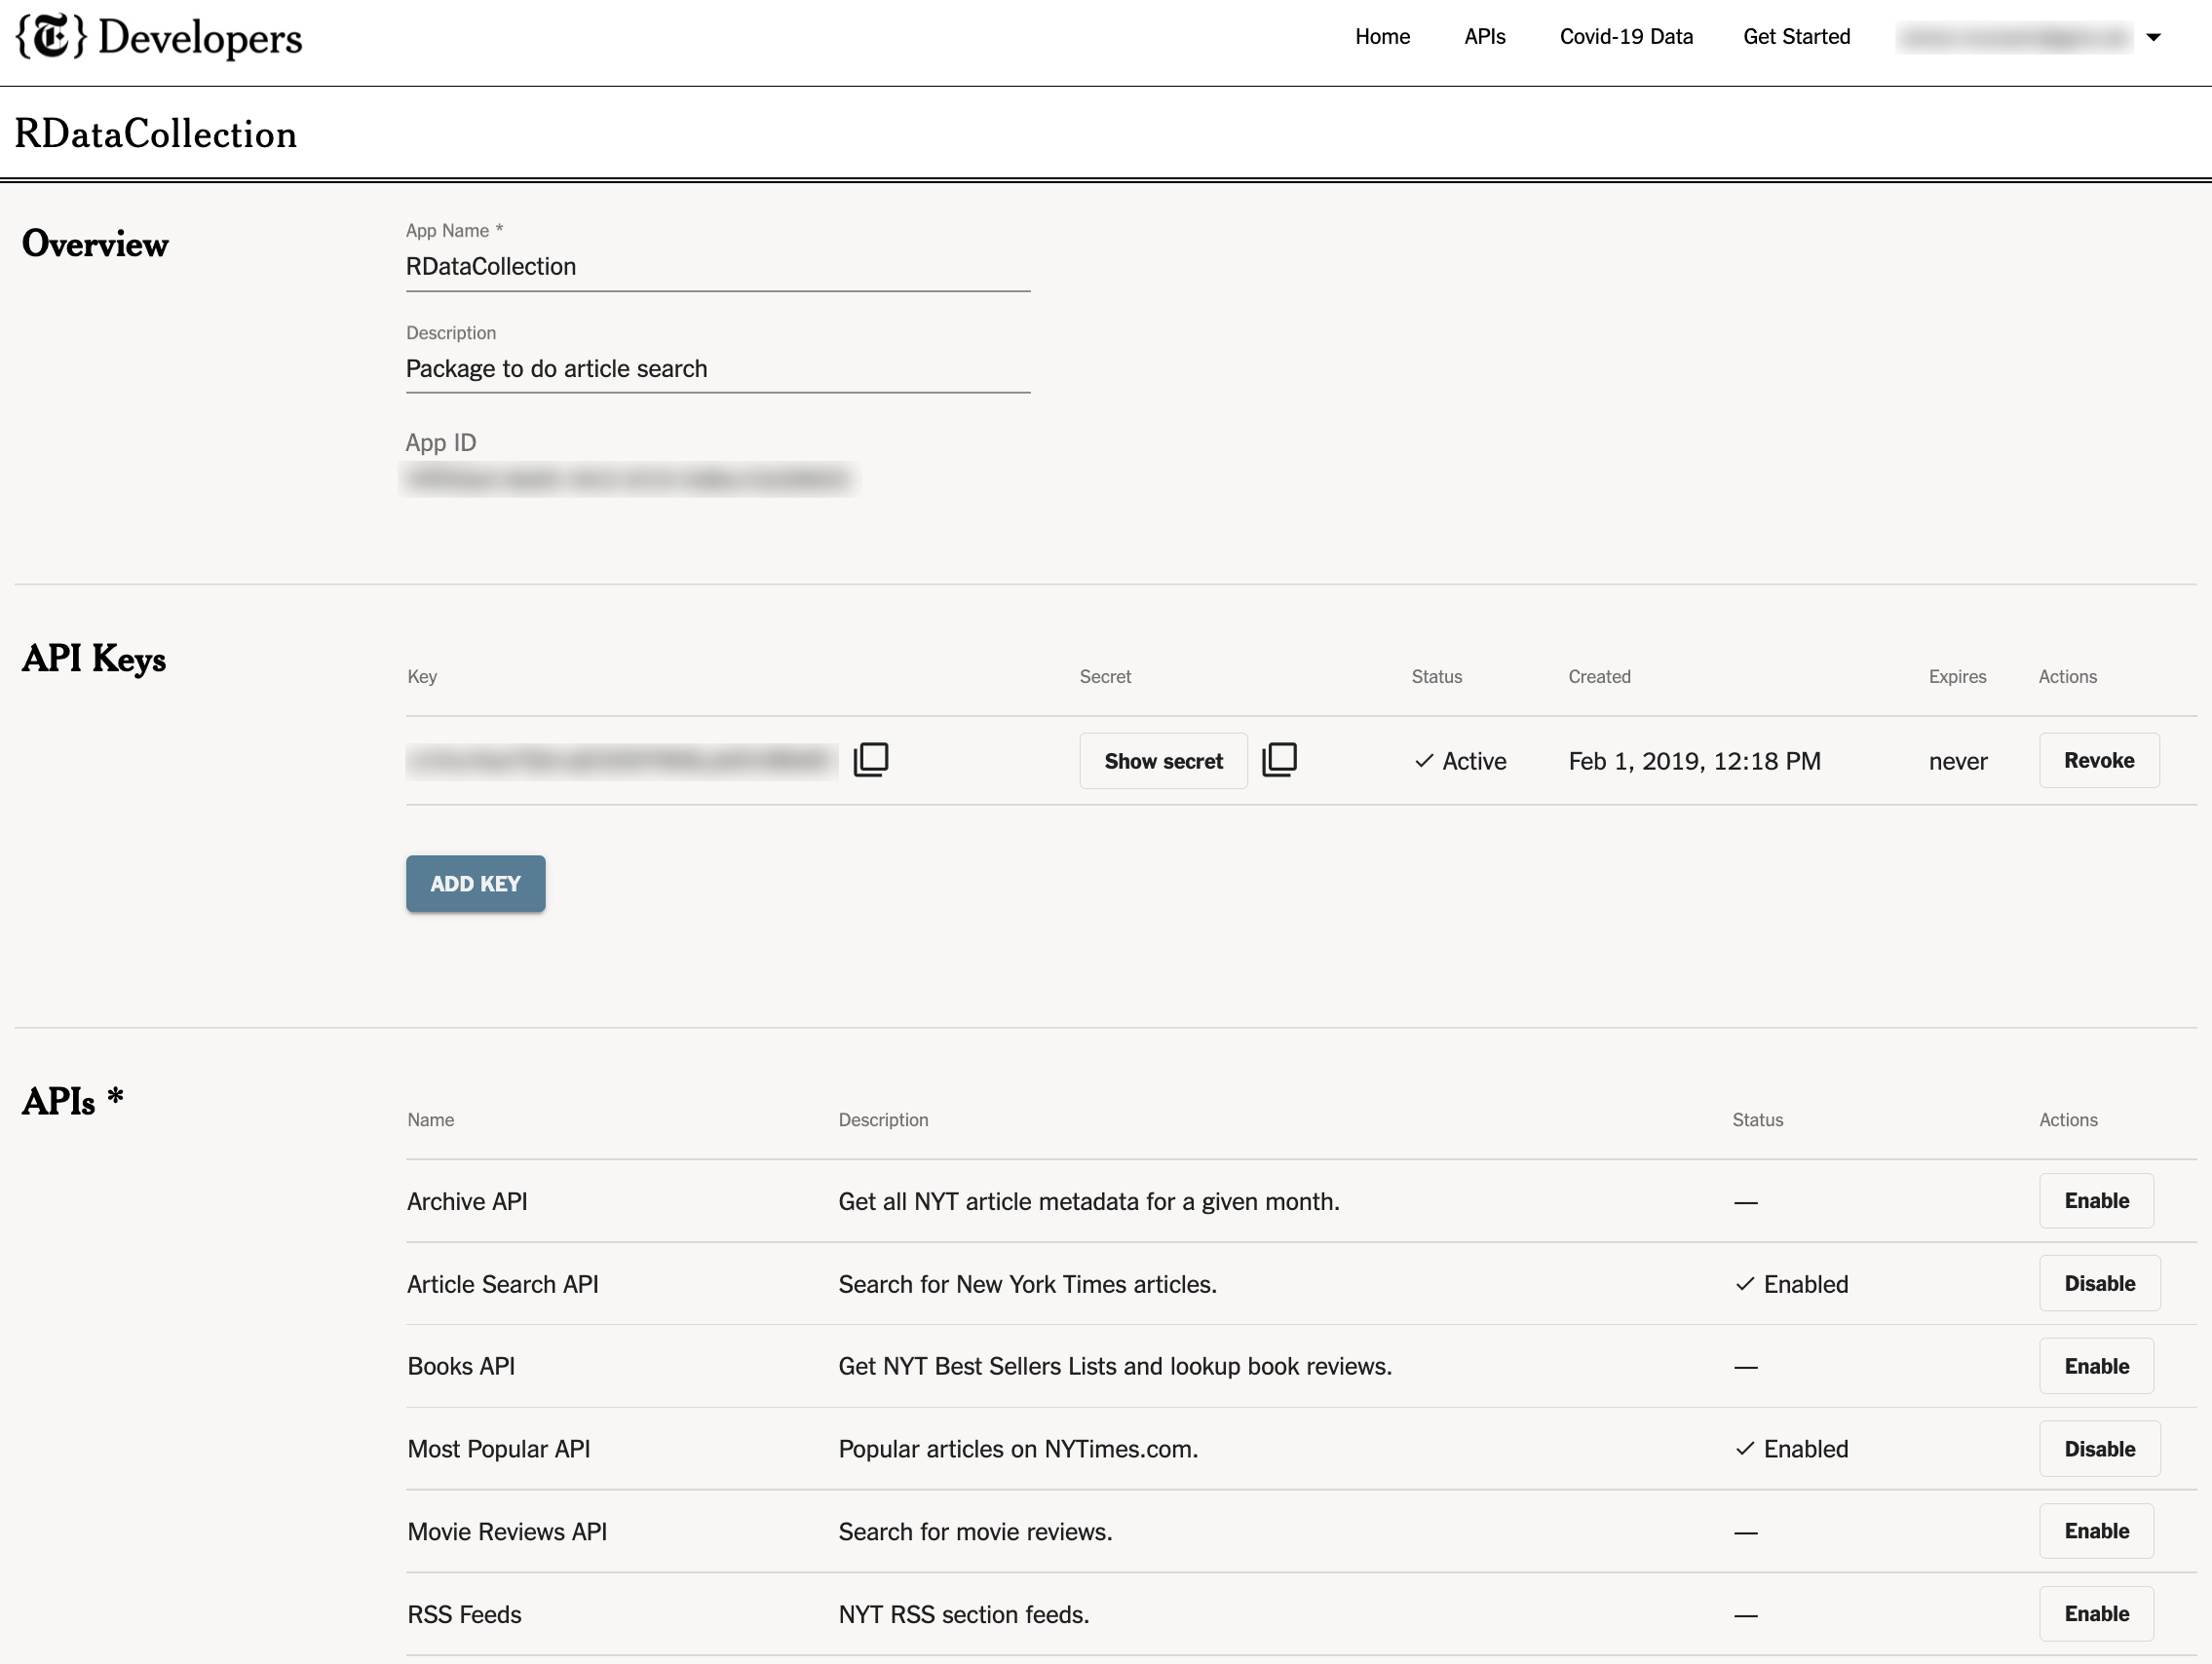The width and height of the screenshot is (2212, 1664).
Task: Enable the Books API
Action: click(x=2096, y=1366)
